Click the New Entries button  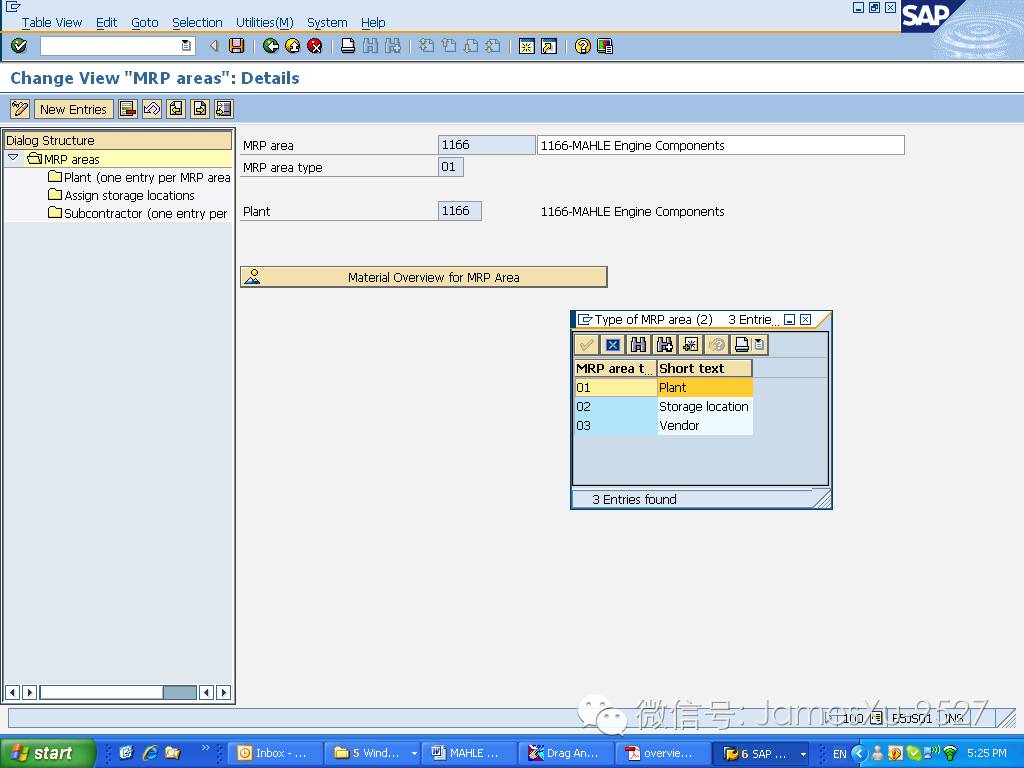click(73, 109)
